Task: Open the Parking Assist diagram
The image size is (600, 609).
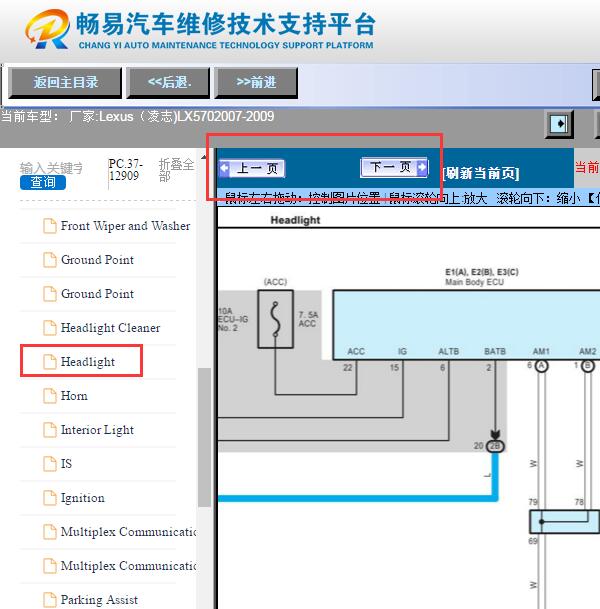Action: tap(99, 600)
